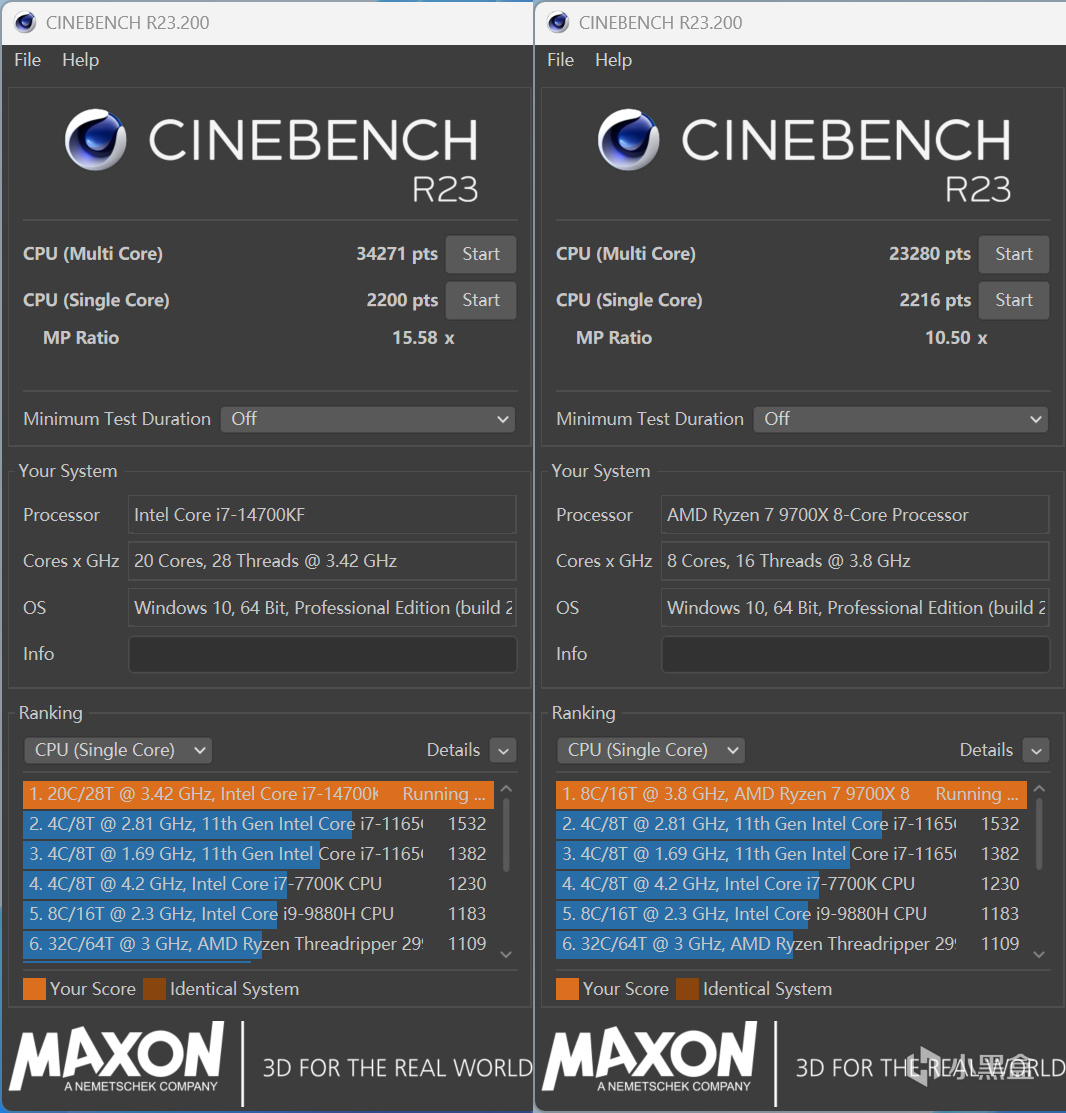The width and height of the screenshot is (1066, 1113).
Task: Open CPU (Single Core) ranking dropdown in right window
Action: click(651, 750)
